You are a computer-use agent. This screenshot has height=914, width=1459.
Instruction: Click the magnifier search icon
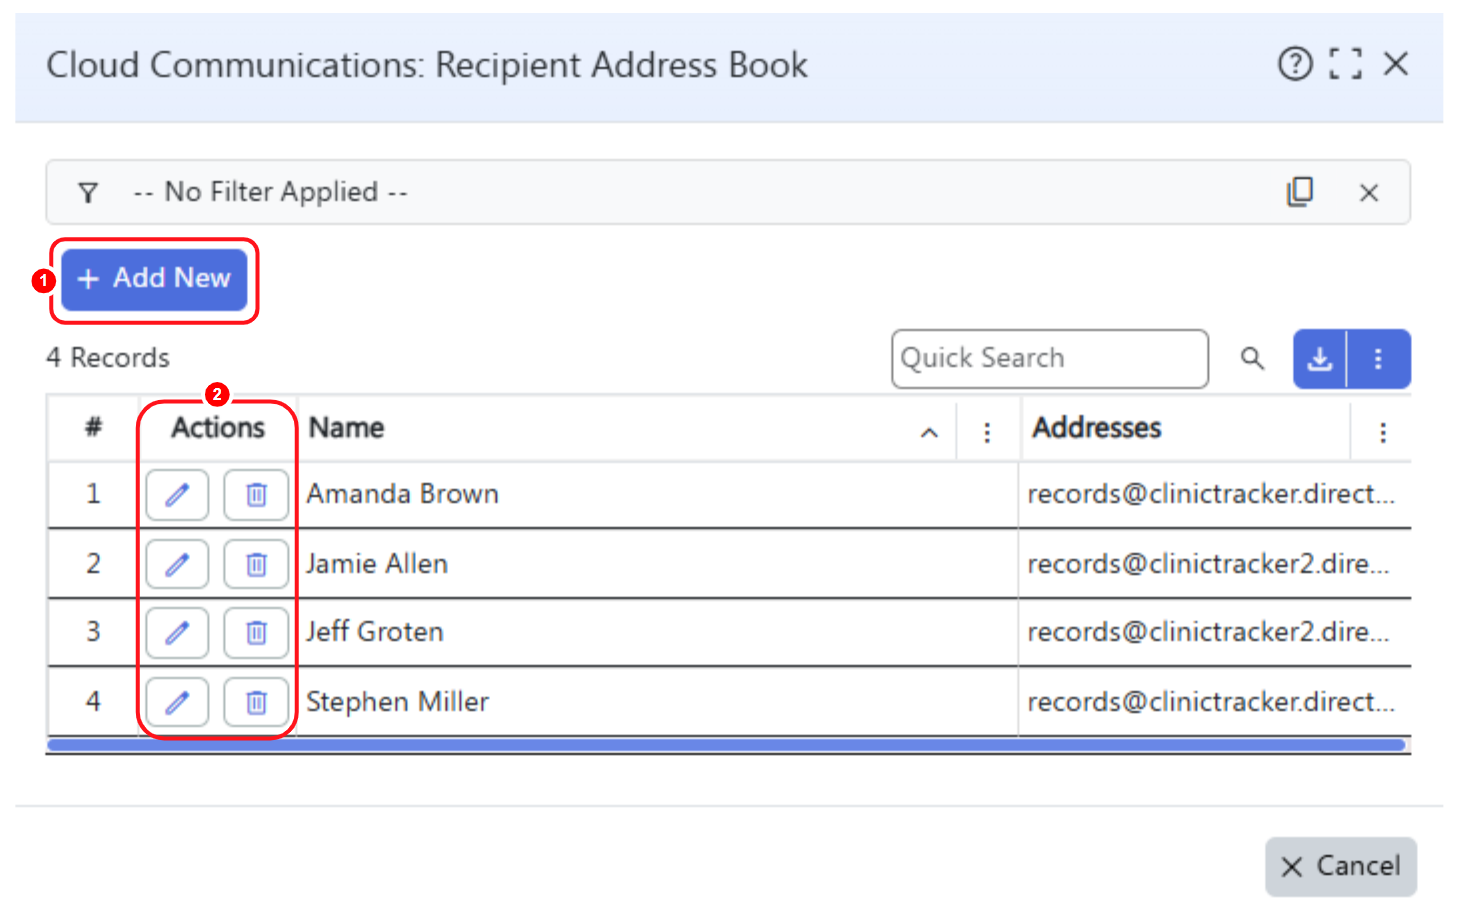(x=1252, y=358)
